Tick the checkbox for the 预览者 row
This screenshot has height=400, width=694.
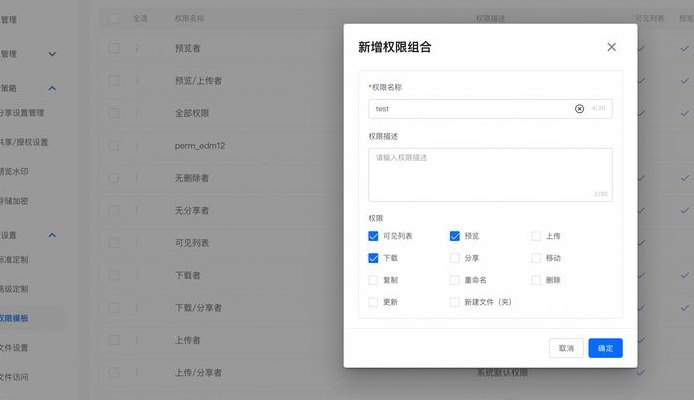click(114, 48)
